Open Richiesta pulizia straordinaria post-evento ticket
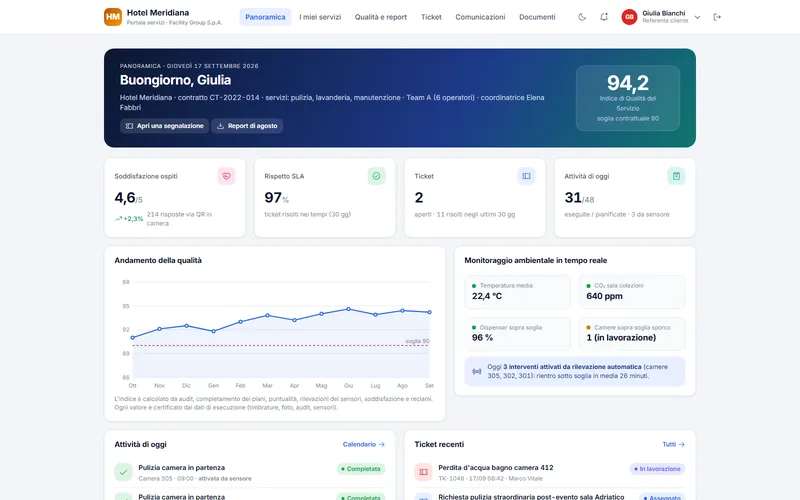 pos(531,496)
